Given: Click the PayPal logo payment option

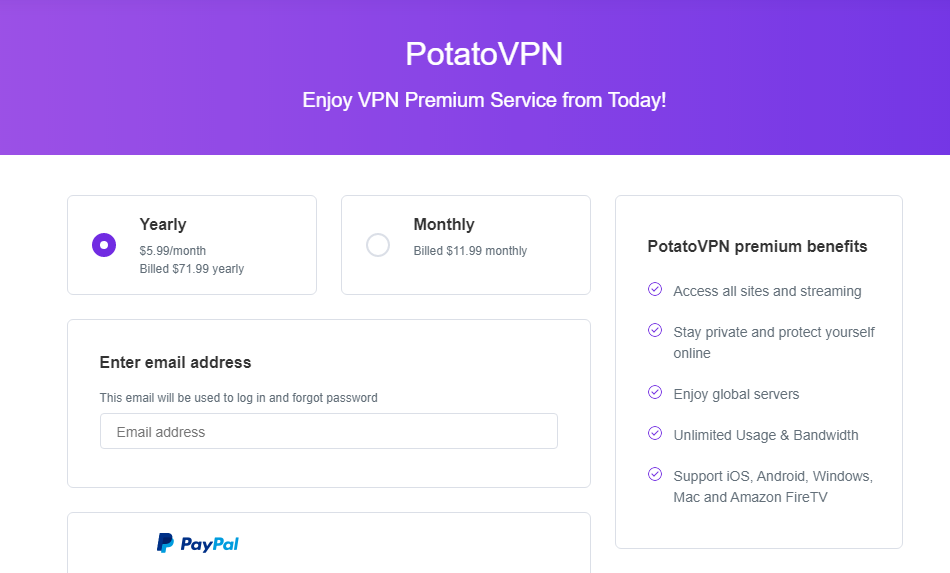Looking at the screenshot, I should tap(198, 543).
